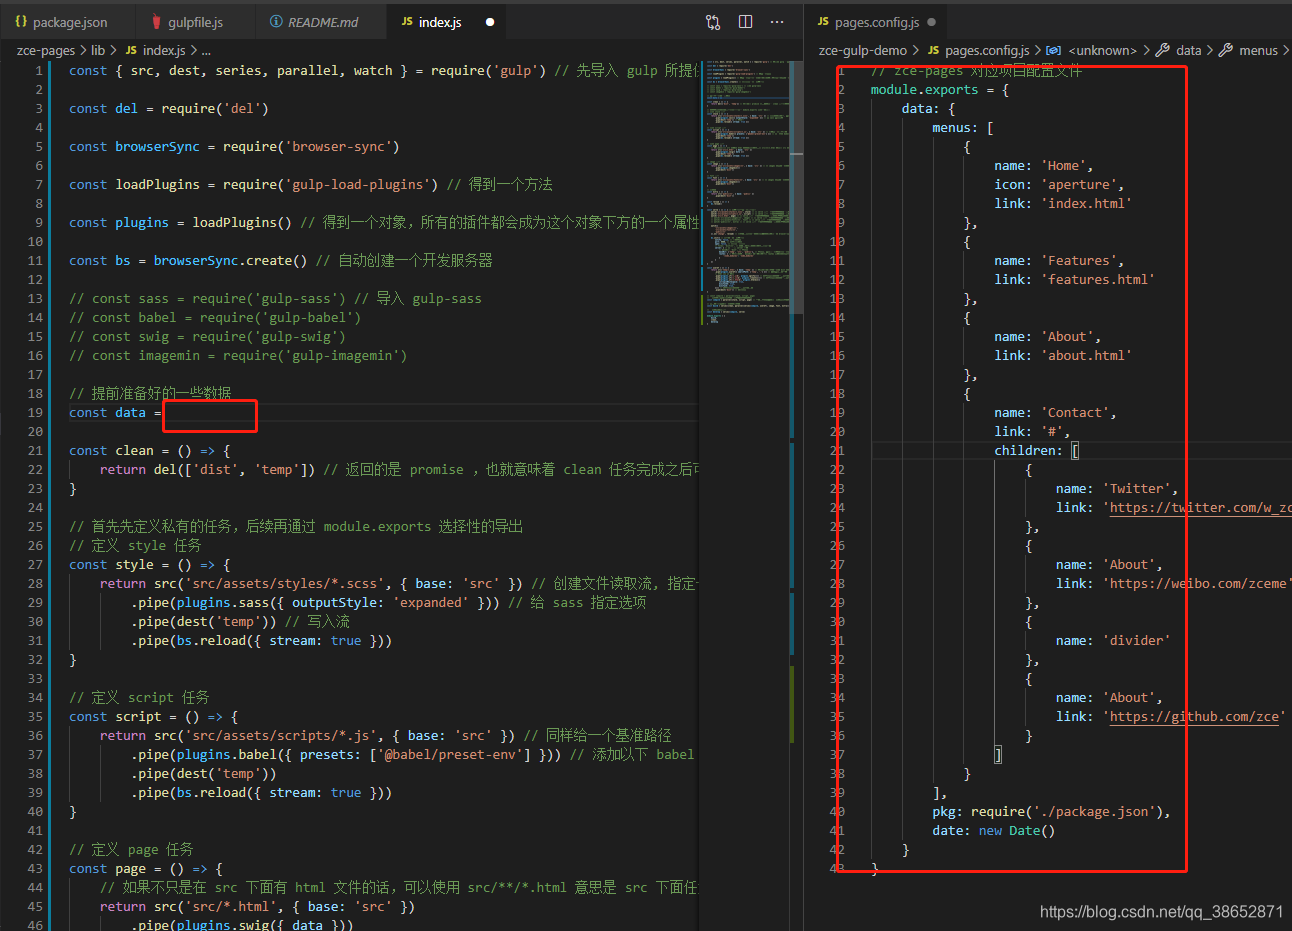Open the lib breadcrumb folder

click(x=98, y=50)
